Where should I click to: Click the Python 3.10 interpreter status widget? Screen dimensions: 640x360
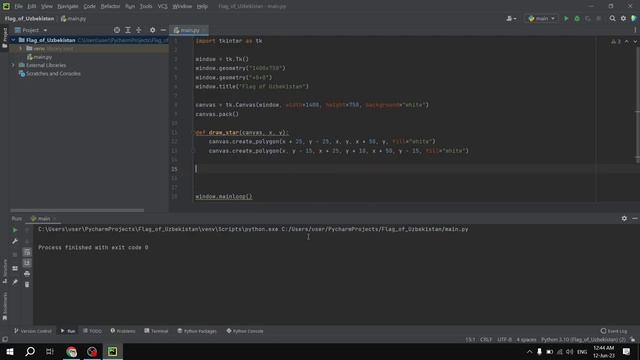(x=583, y=340)
